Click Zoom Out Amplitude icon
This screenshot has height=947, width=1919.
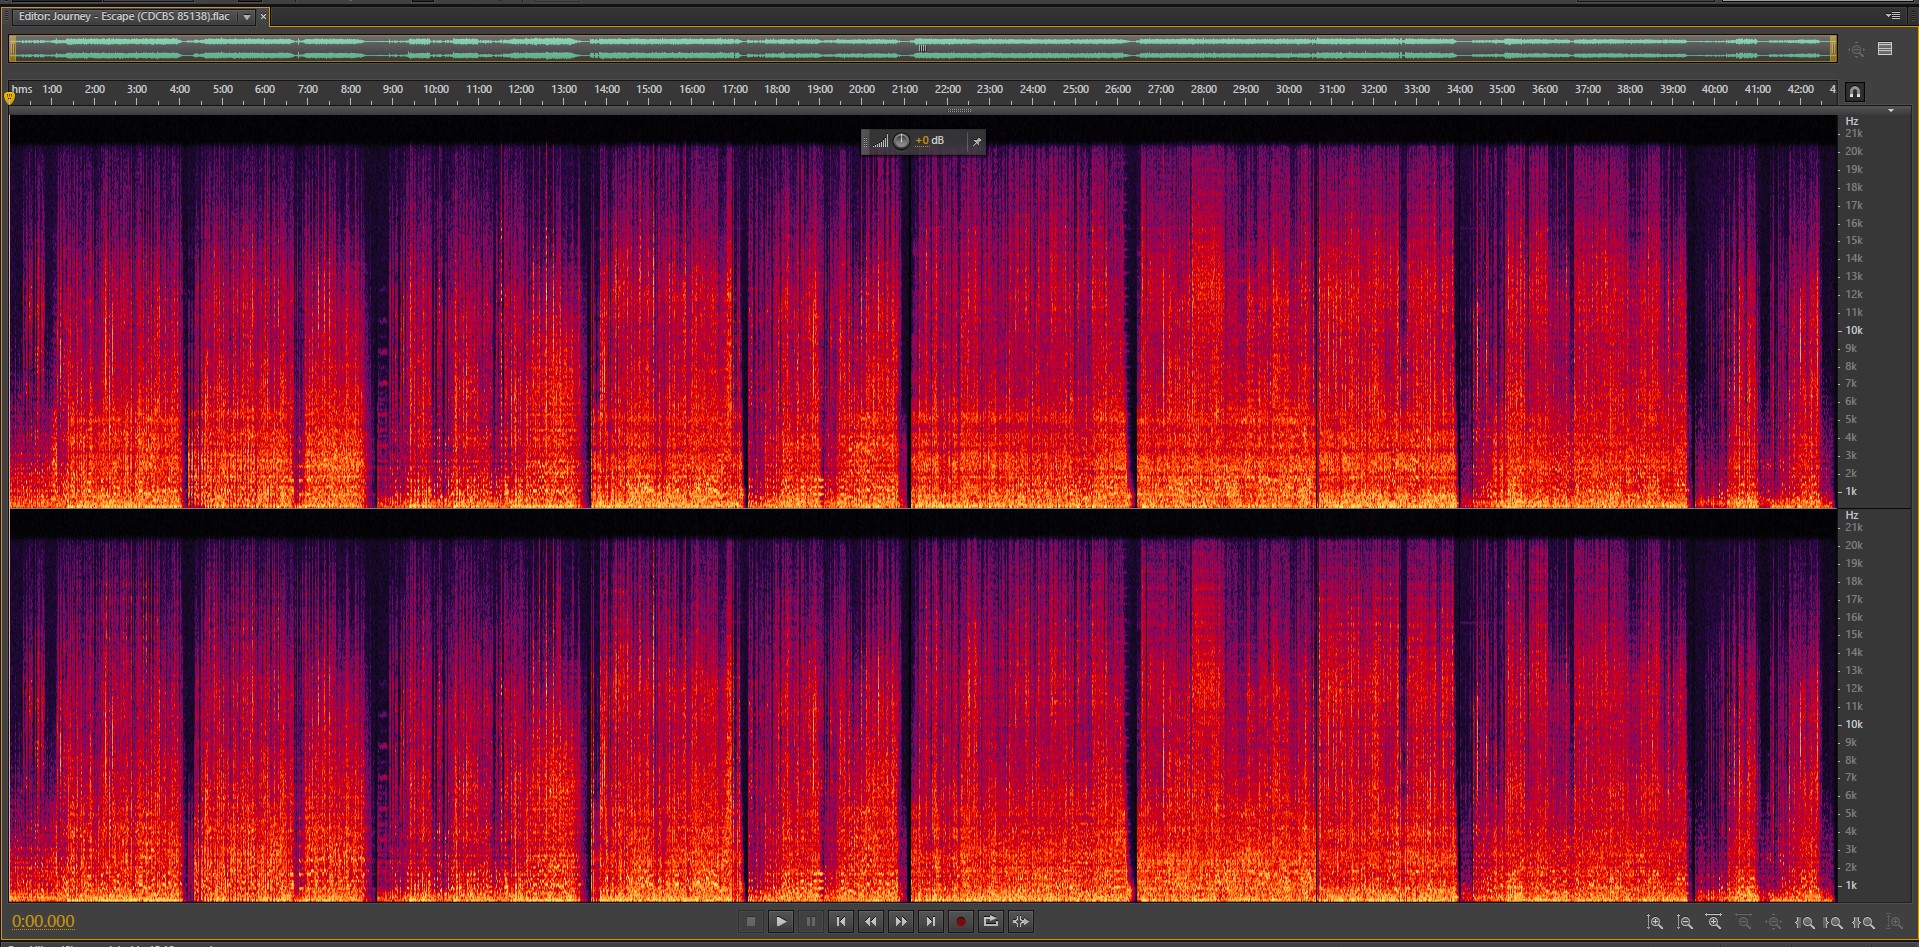click(x=1685, y=923)
